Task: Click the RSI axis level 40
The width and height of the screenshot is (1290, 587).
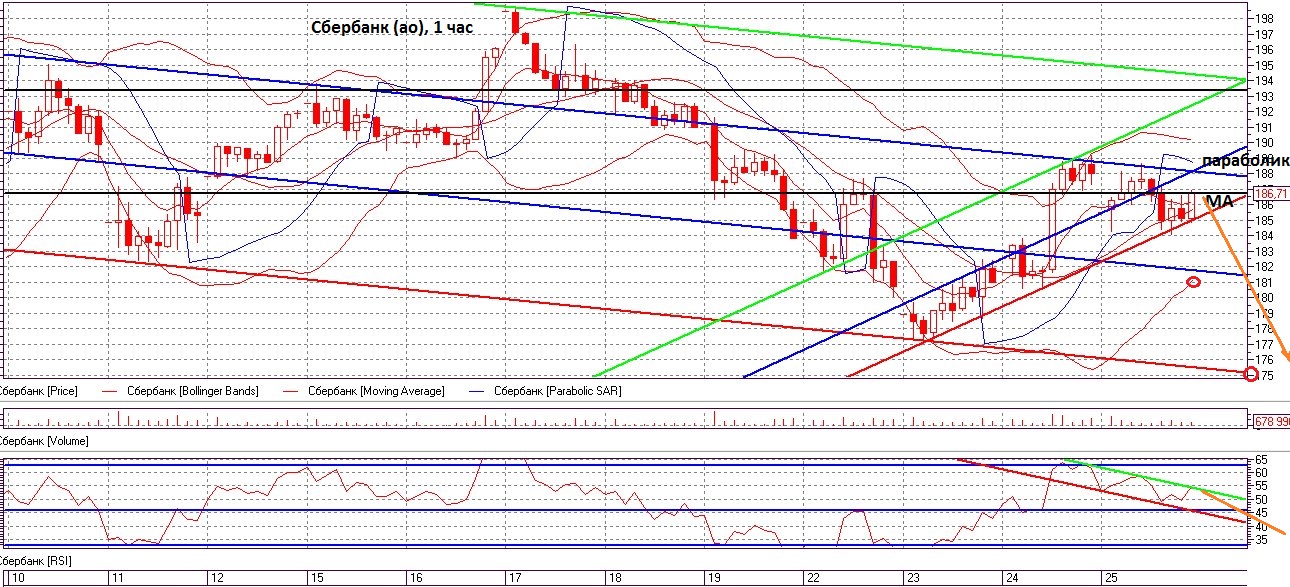Action: point(1262,526)
